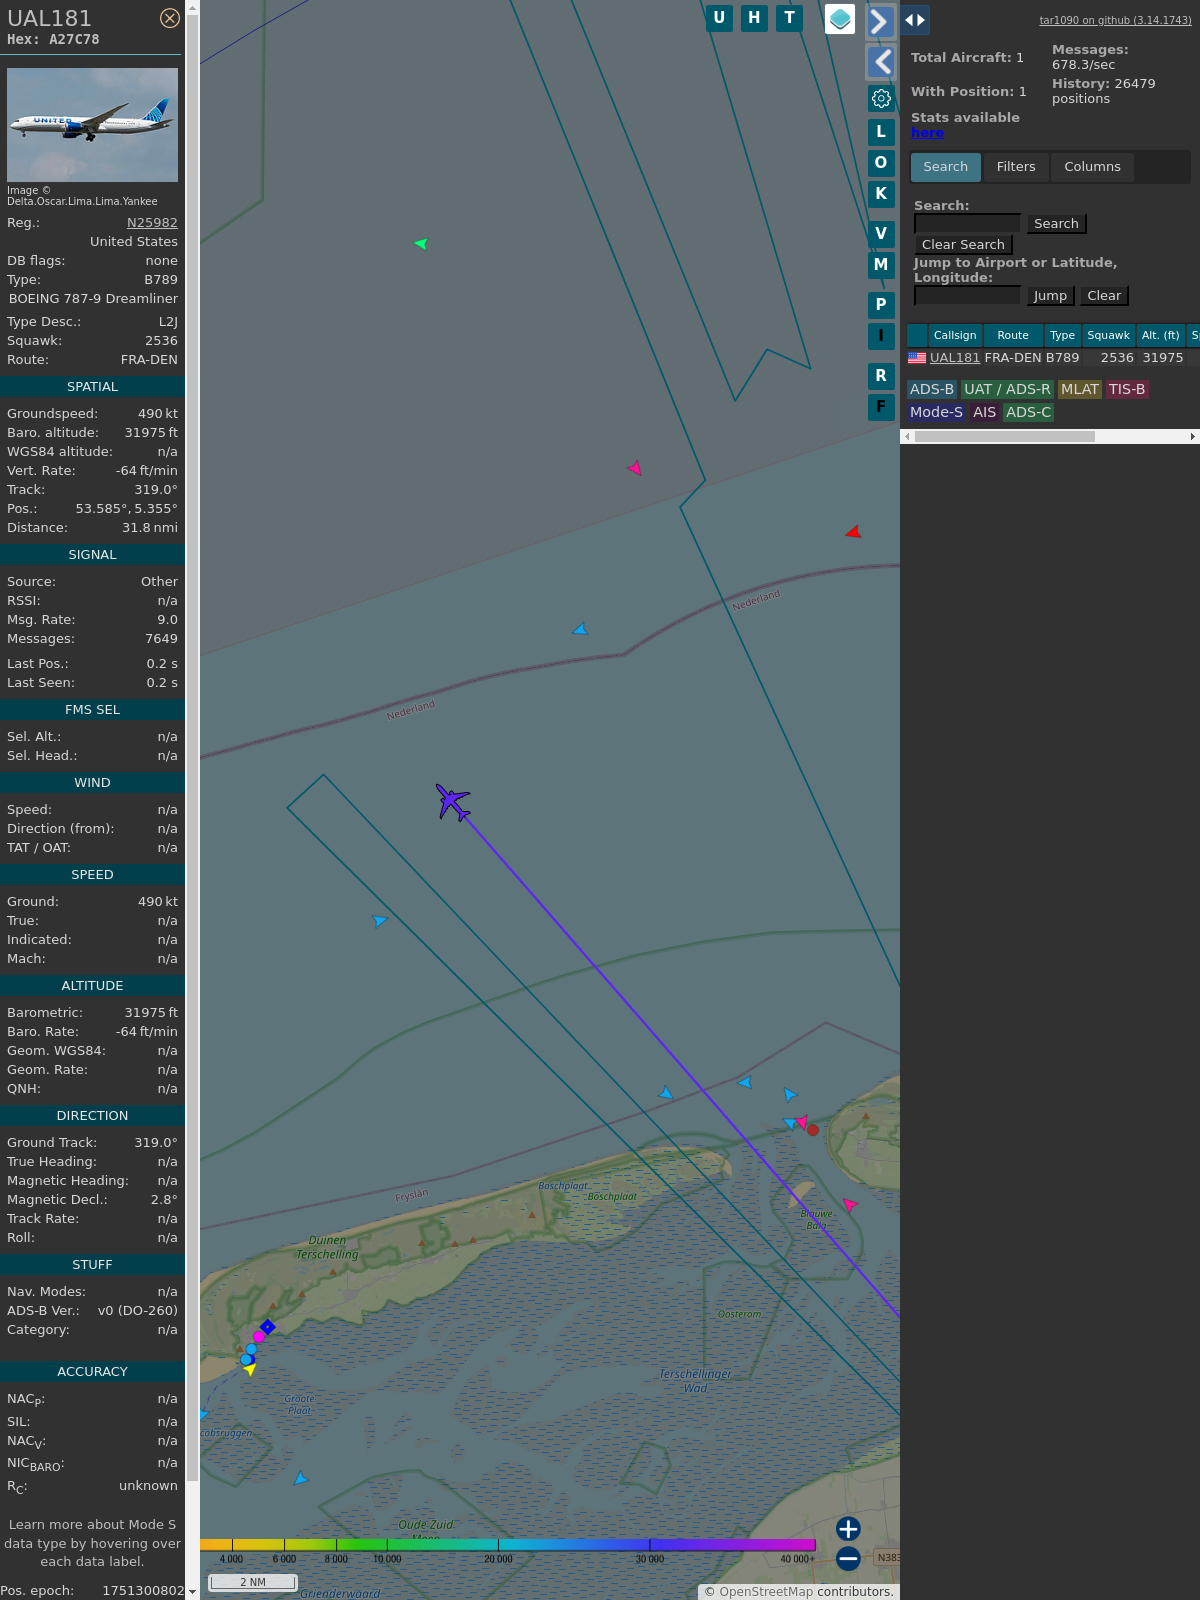
Task: Sort table by Alt. (ft) column
Action: click(1161, 336)
